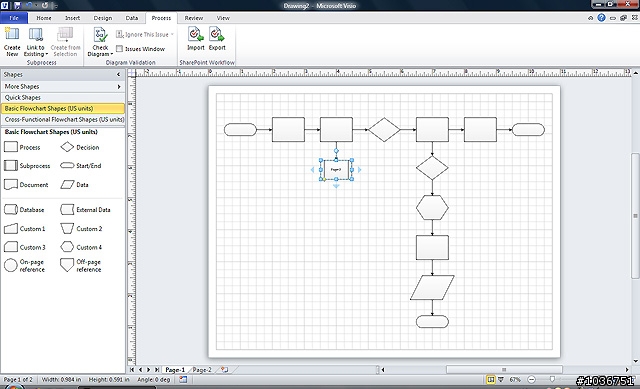Select the Database shape in stencil
This screenshot has height=389, width=640.
[24, 210]
